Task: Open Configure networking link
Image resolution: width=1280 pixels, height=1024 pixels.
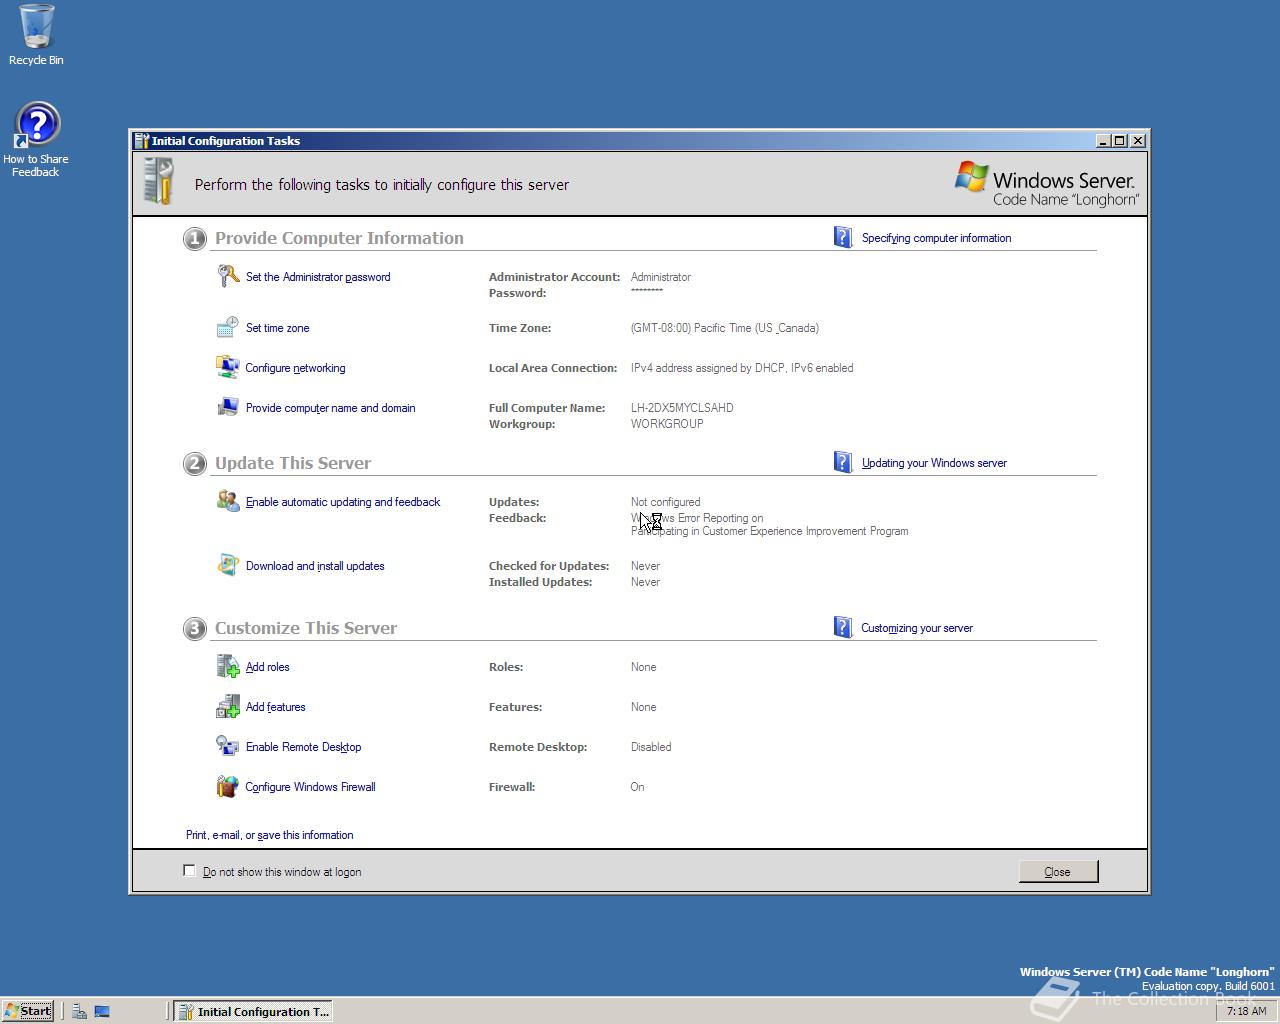Action: click(x=295, y=368)
